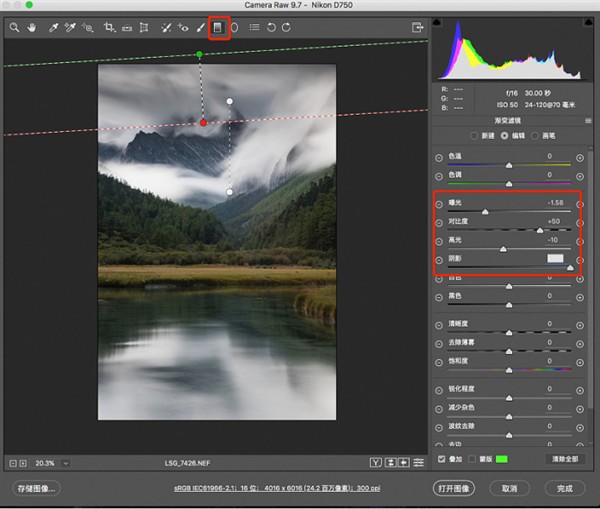The image size is (600, 509).
Task: Select the 画笔 radio button
Action: (x=535, y=135)
